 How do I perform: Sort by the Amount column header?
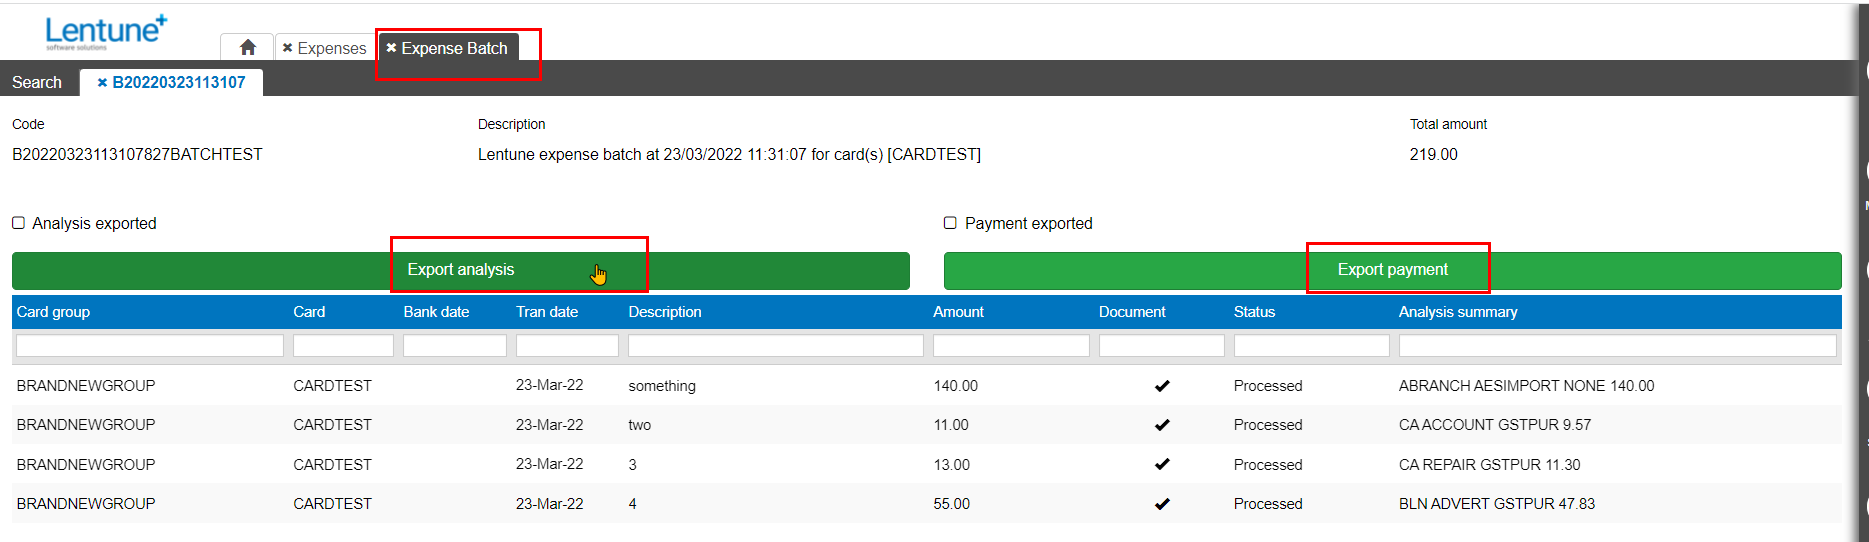pyautogui.click(x=958, y=312)
